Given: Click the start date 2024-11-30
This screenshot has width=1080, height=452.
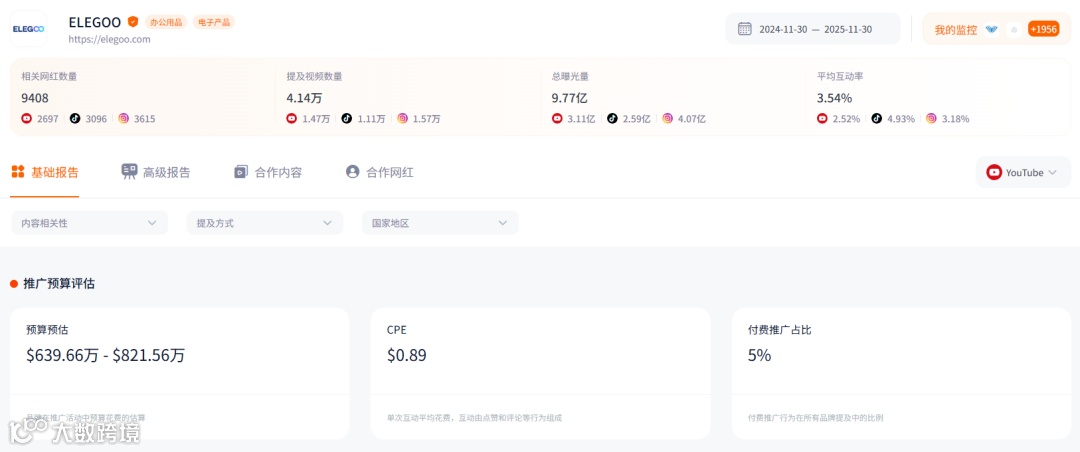Looking at the screenshot, I should point(785,30).
